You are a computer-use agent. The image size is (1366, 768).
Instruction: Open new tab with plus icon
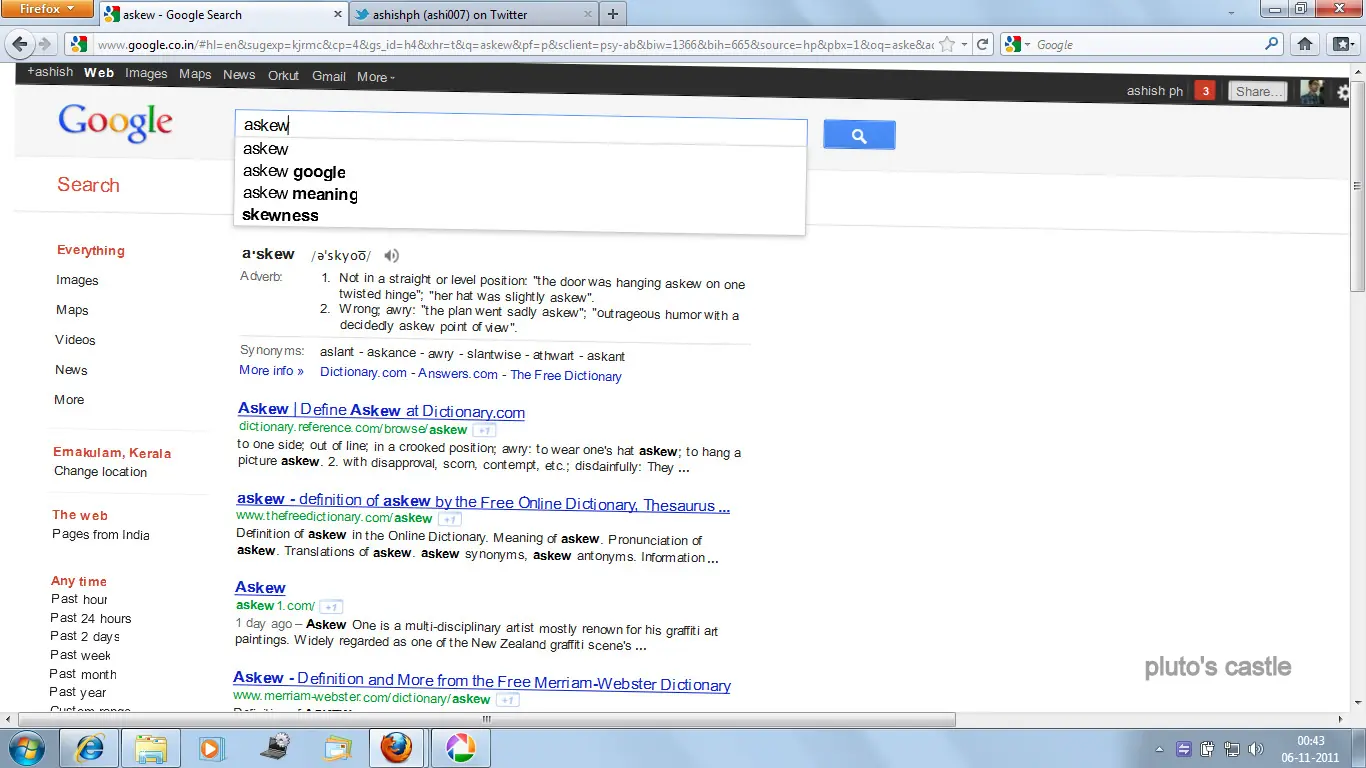pos(613,14)
